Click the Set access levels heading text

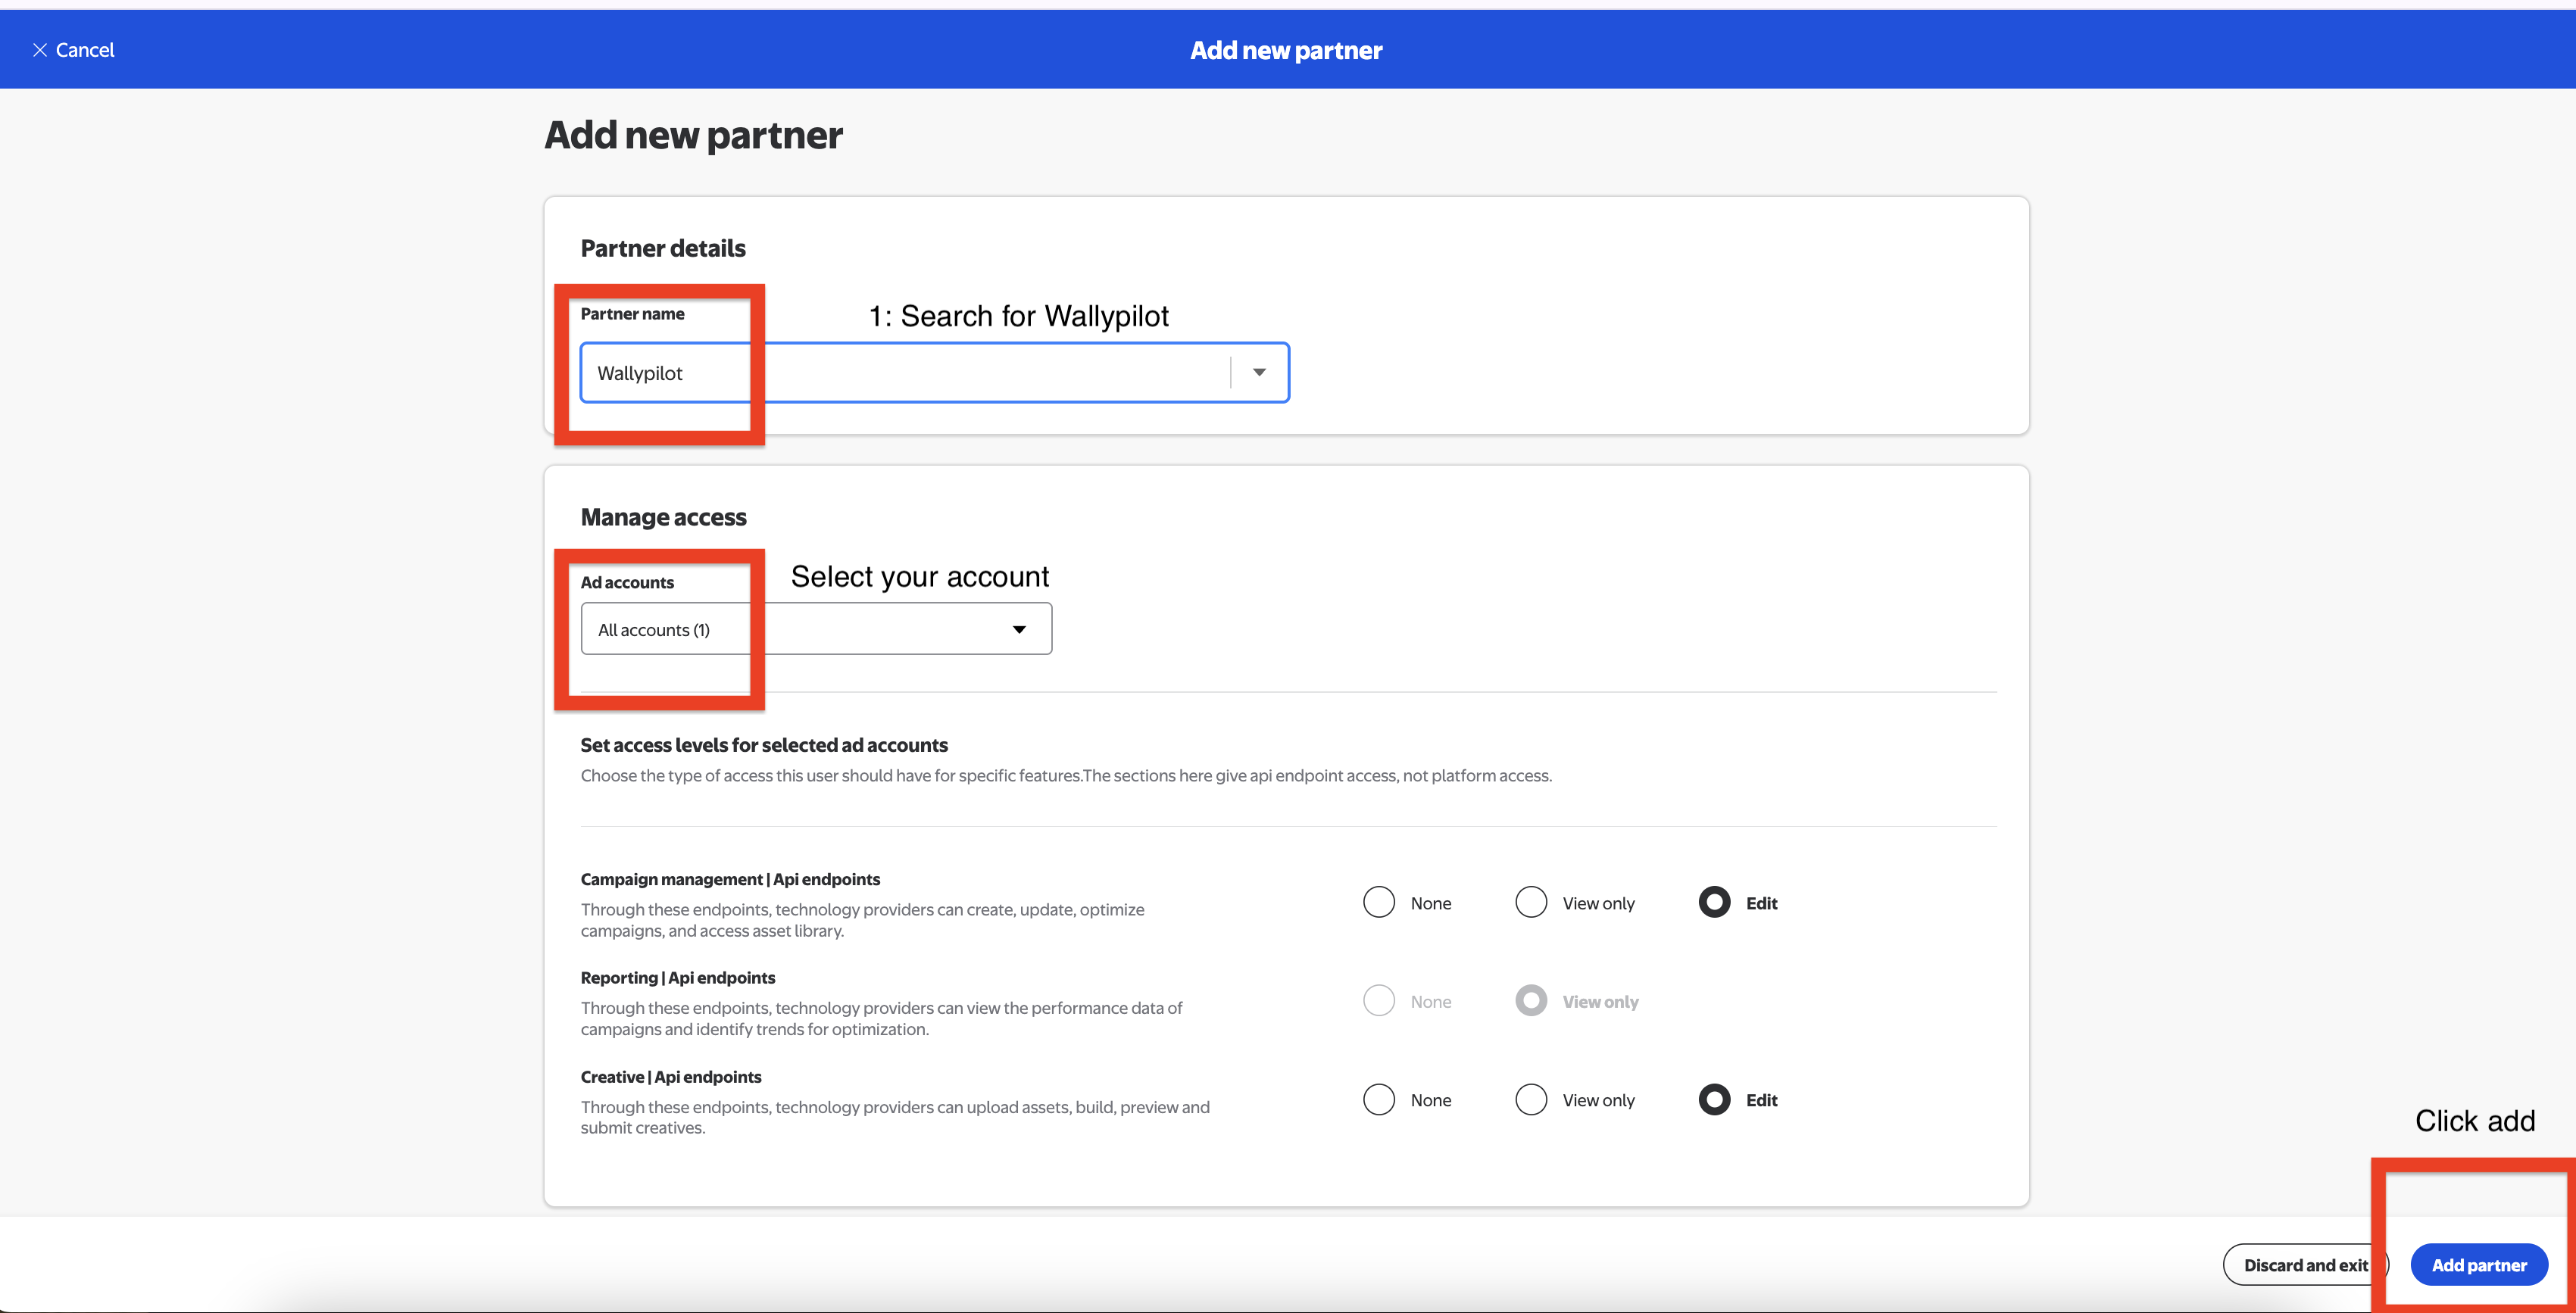[763, 745]
